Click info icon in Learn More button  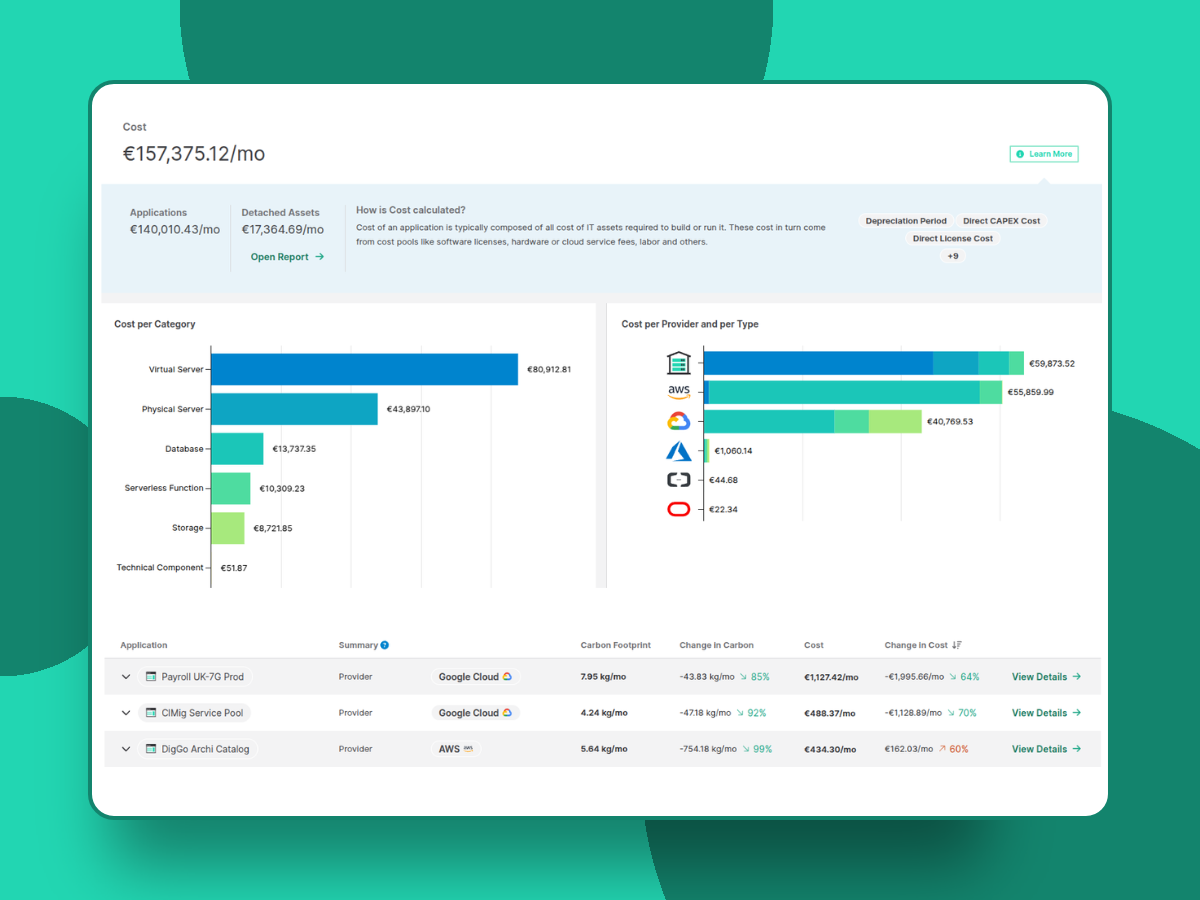1020,154
